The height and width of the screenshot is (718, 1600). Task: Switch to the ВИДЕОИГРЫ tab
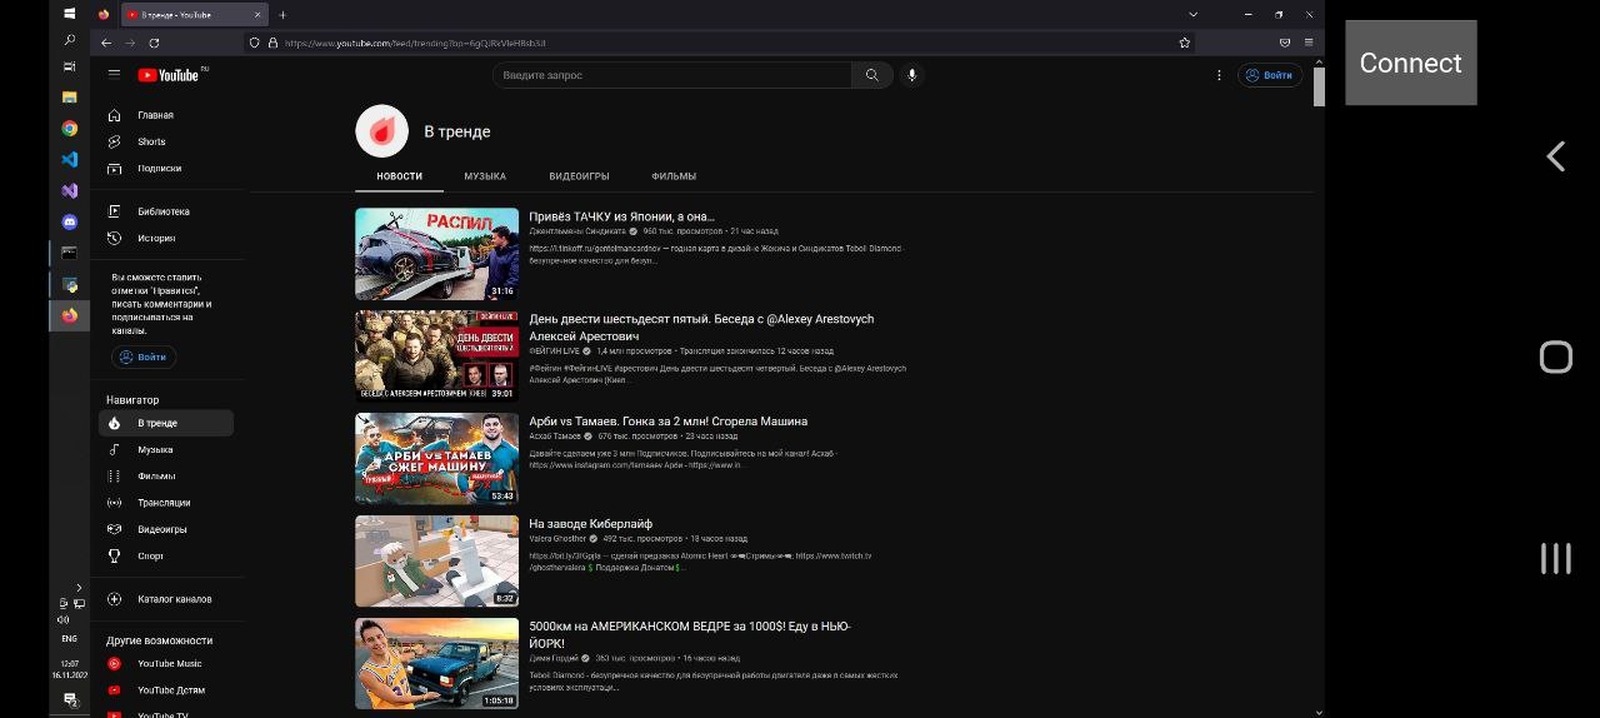[x=579, y=176]
